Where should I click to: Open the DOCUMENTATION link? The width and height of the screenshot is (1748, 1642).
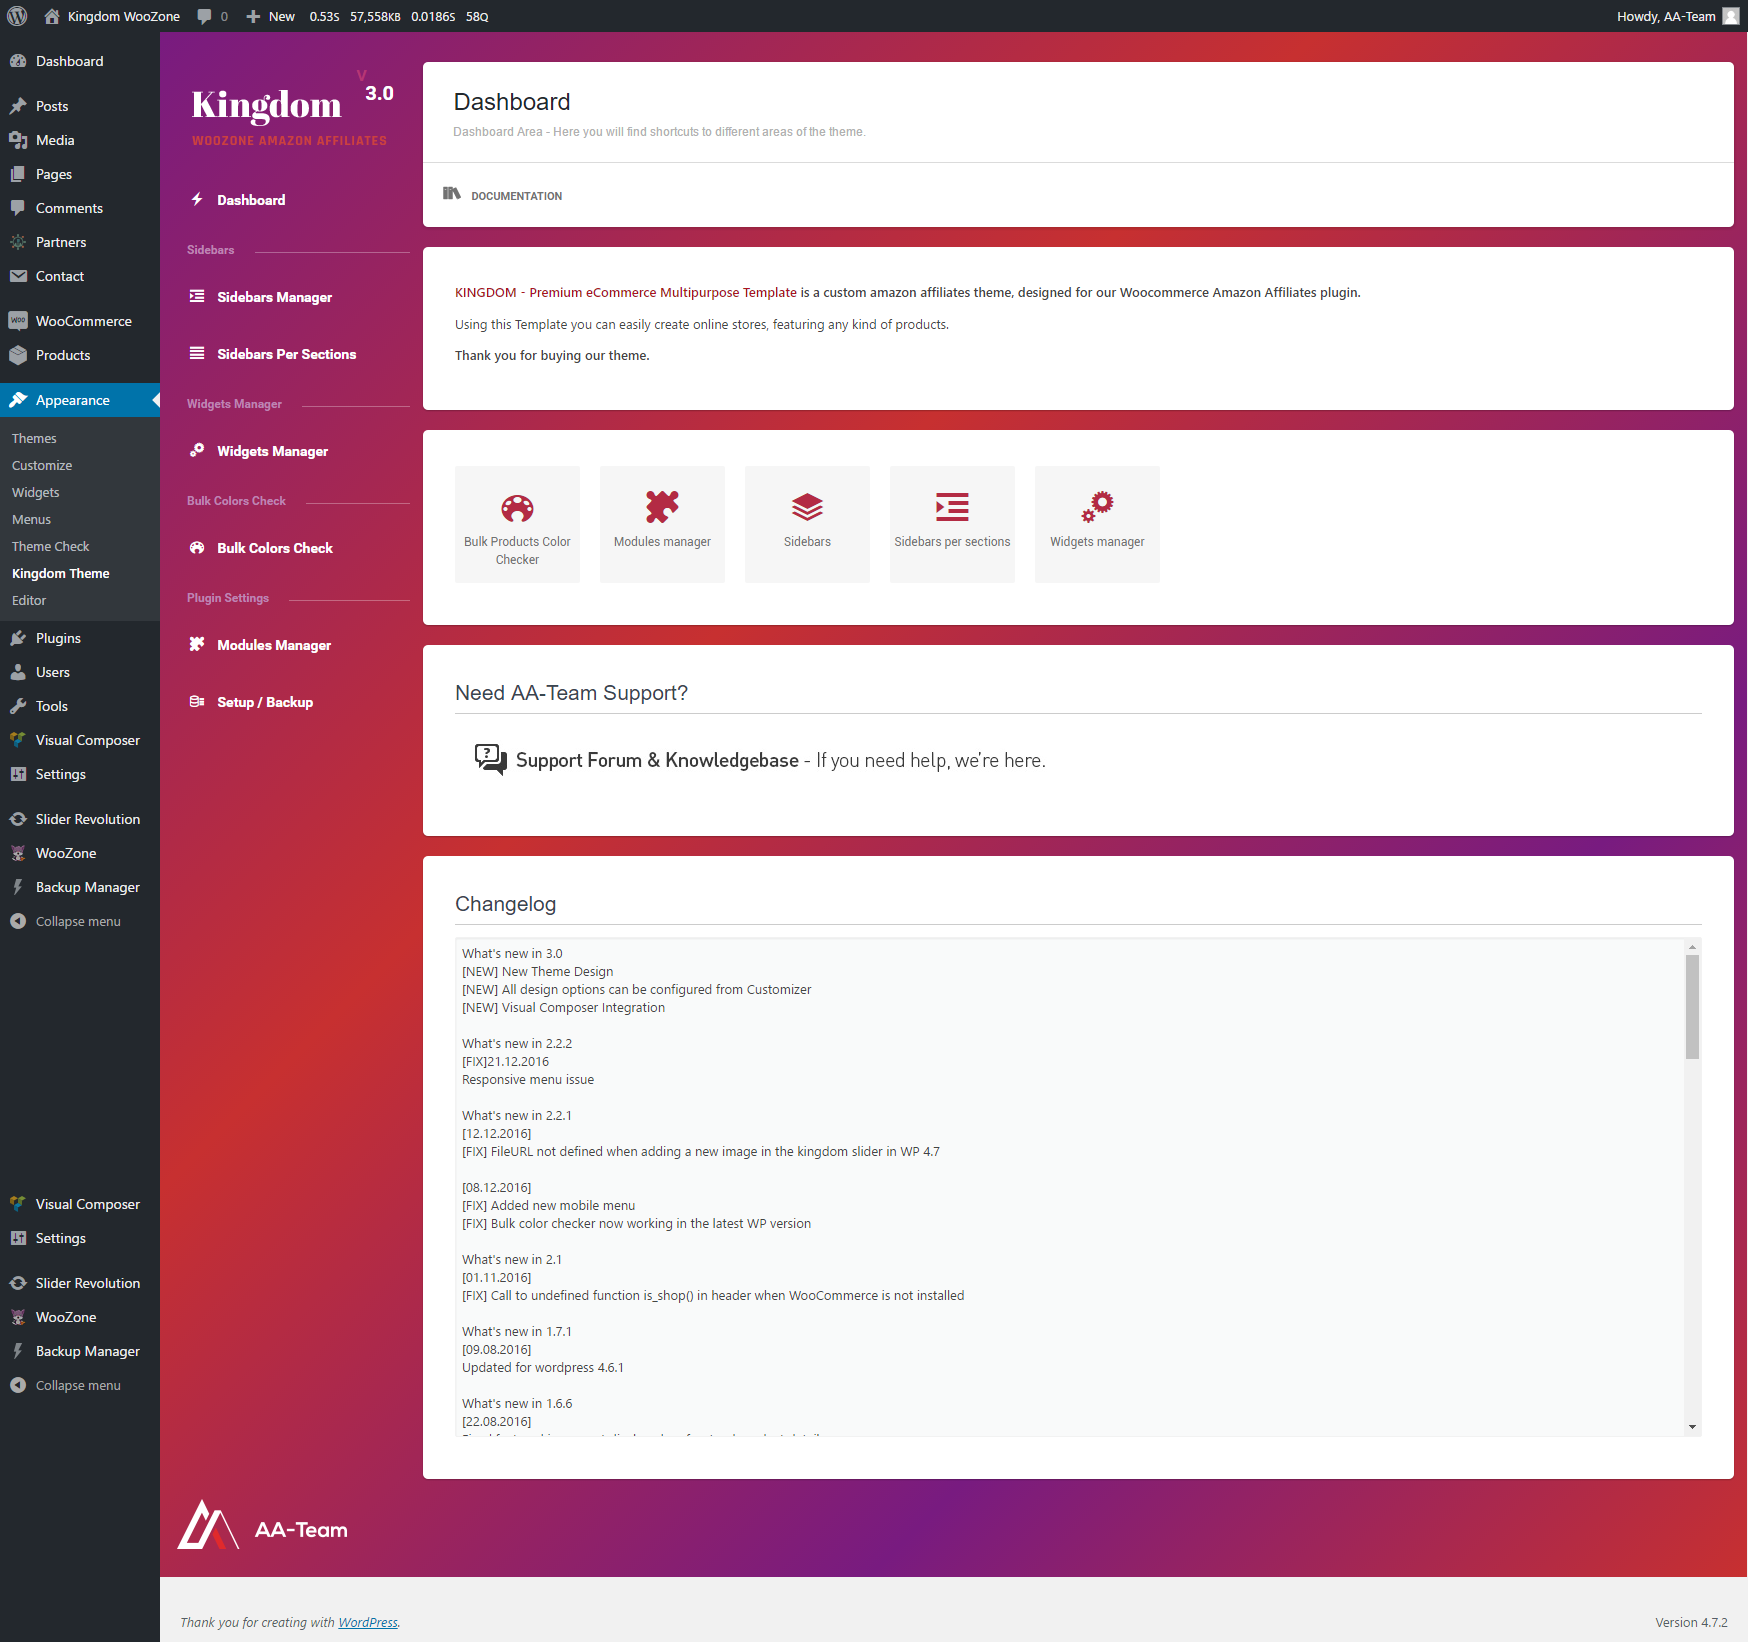(x=503, y=195)
